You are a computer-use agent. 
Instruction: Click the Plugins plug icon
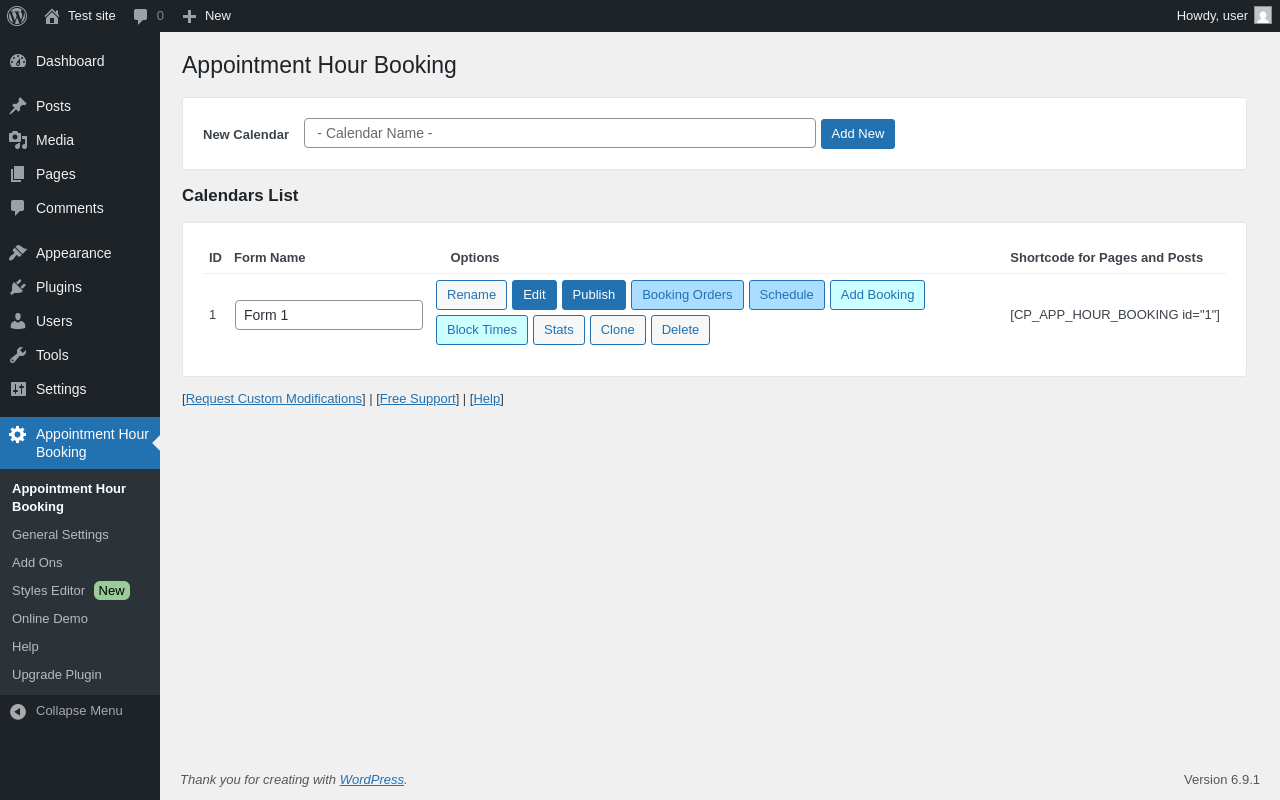click(x=18, y=287)
